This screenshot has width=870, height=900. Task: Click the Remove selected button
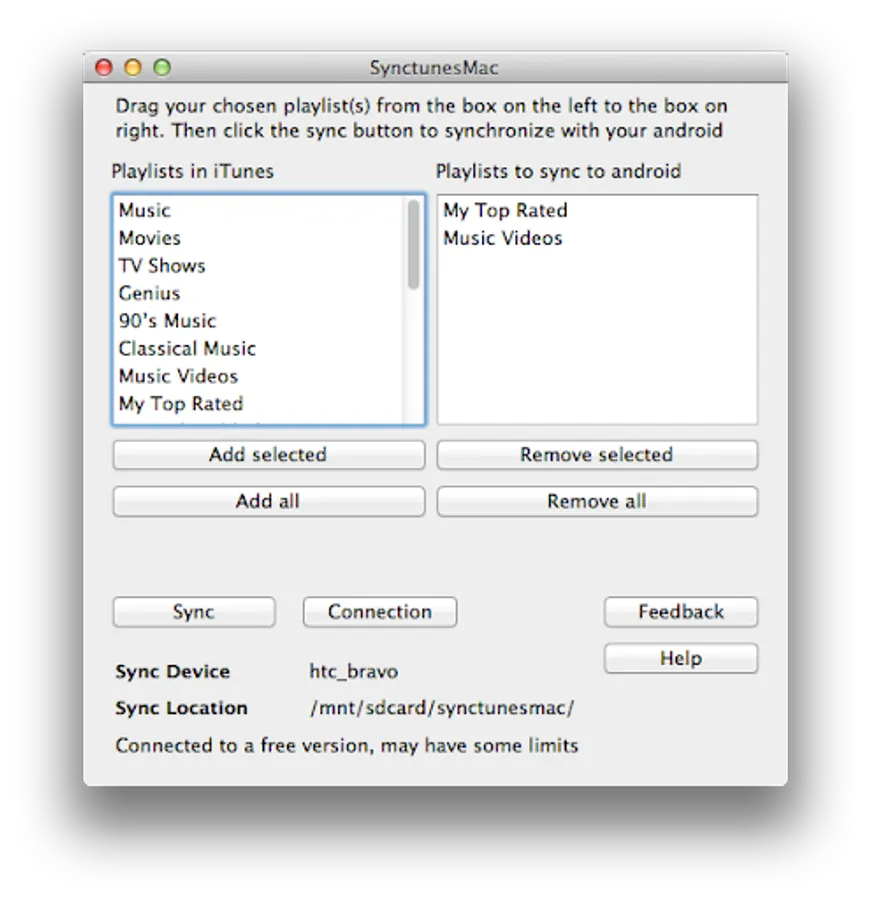tap(597, 455)
